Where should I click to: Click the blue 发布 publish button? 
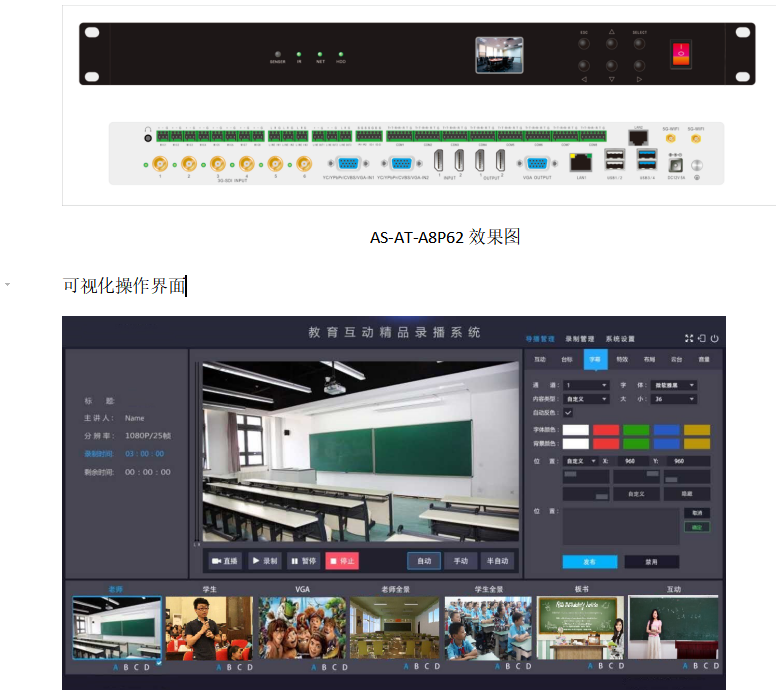[x=589, y=562]
